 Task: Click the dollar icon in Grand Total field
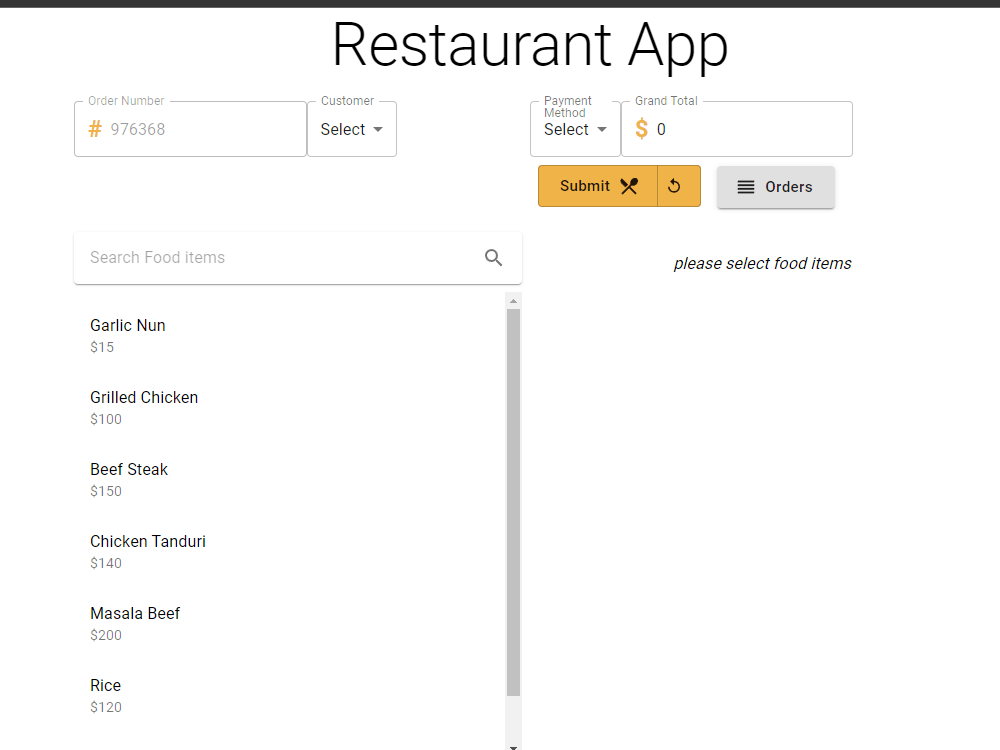[641, 129]
